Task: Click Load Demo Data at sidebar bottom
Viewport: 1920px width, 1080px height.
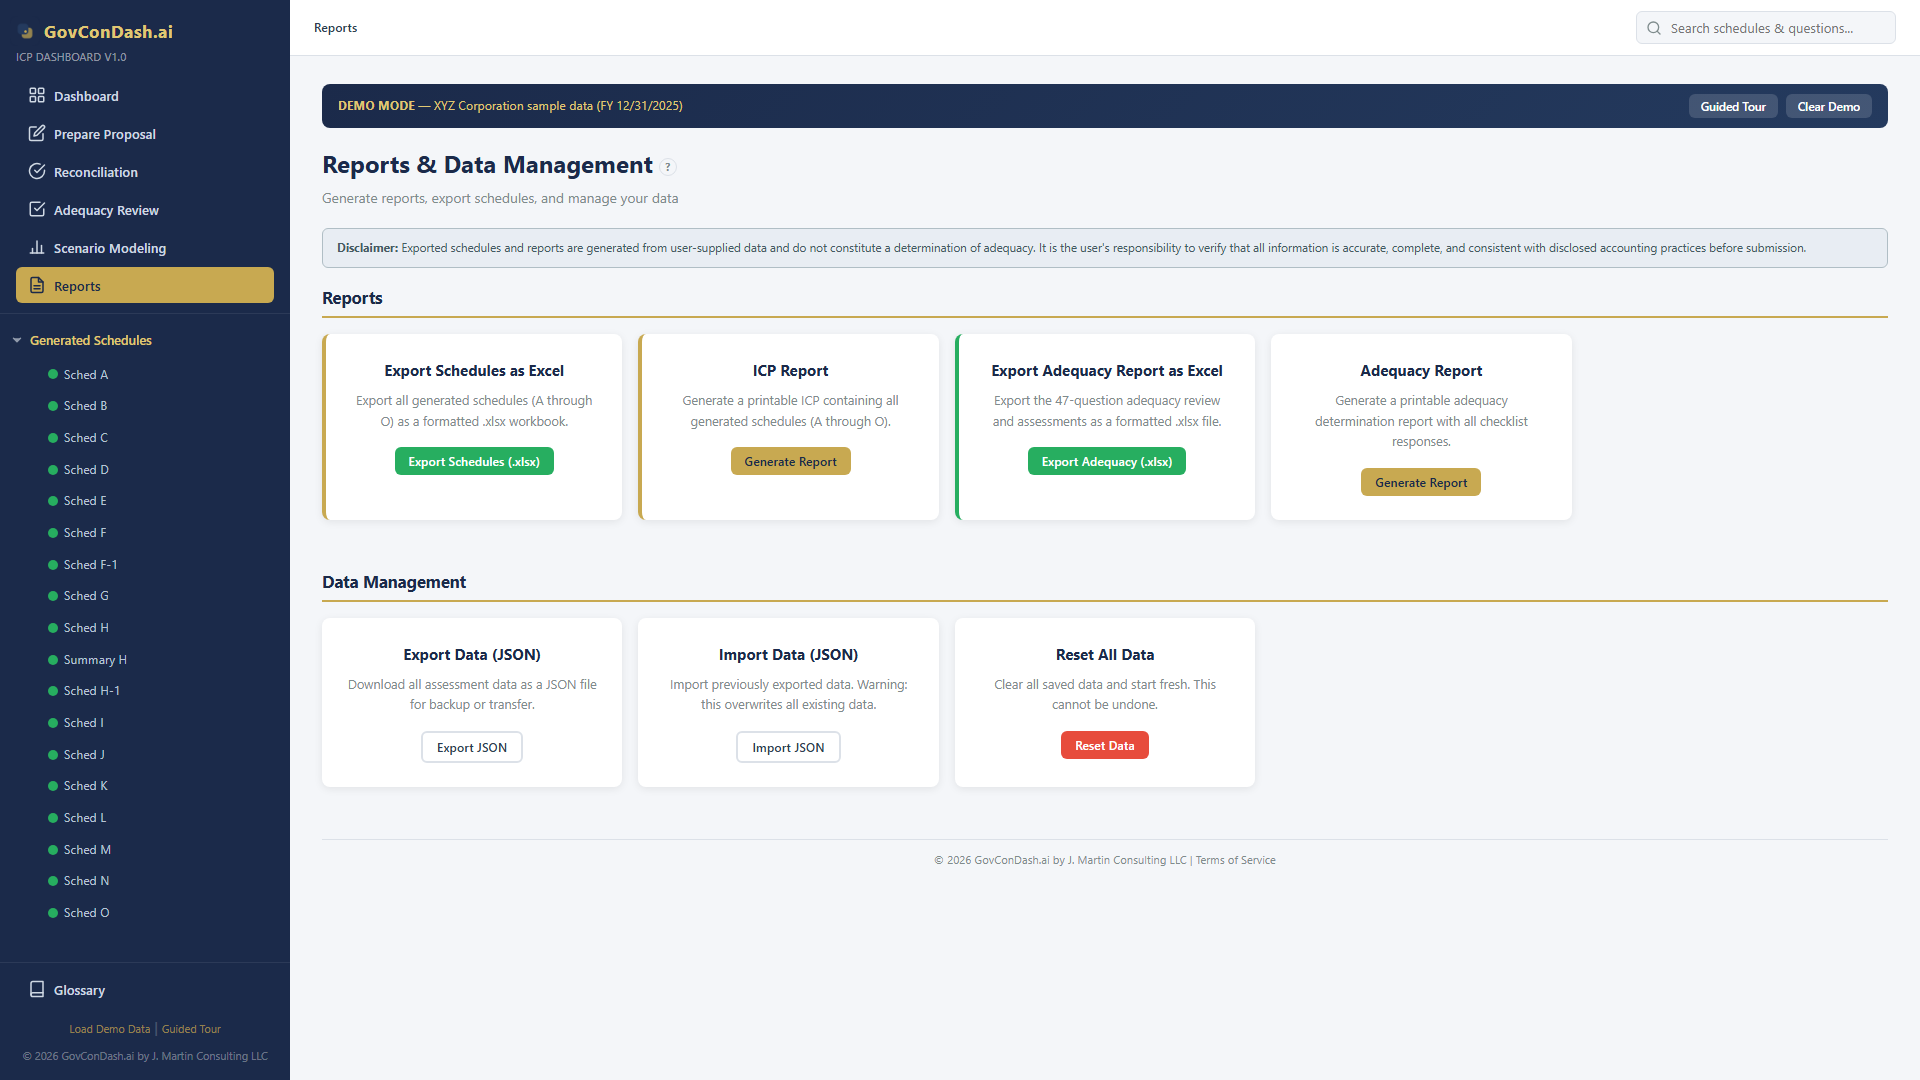Action: 109,1028
